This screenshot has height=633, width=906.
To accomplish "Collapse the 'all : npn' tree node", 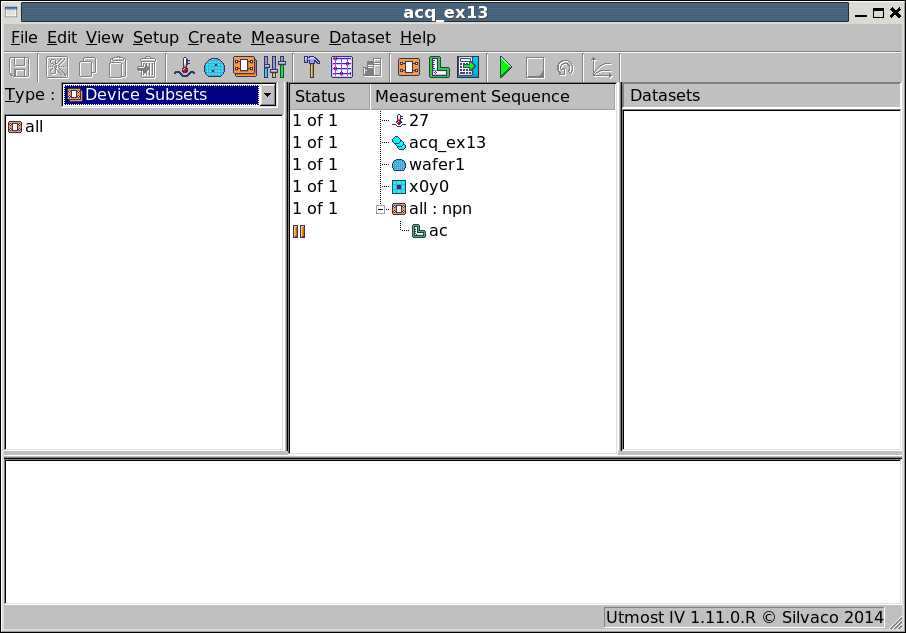I will coord(380,209).
